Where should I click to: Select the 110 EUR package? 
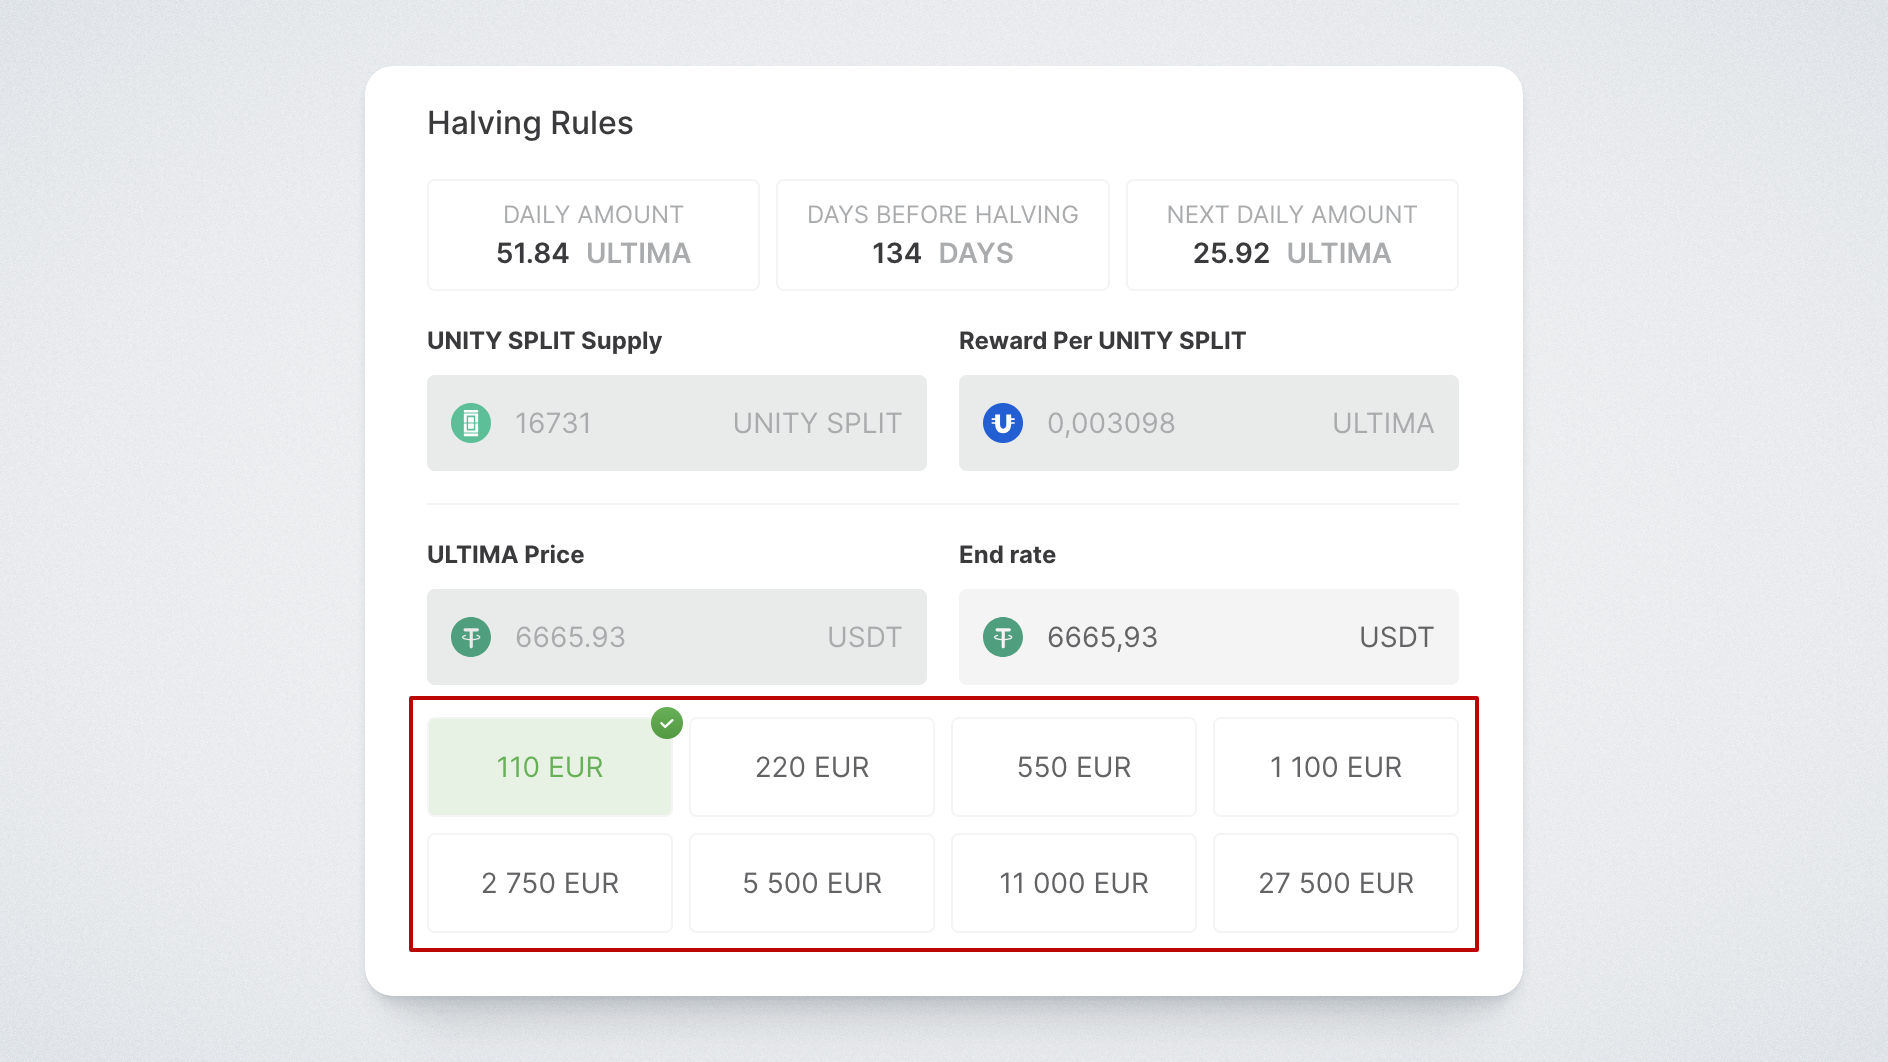[x=550, y=767]
